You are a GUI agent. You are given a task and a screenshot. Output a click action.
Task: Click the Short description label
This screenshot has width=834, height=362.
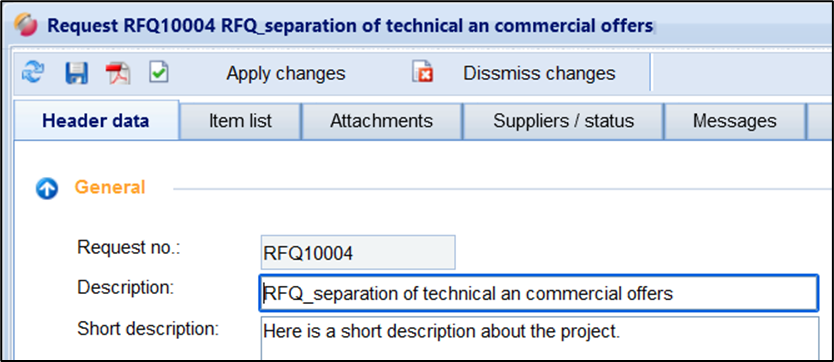[148, 329]
